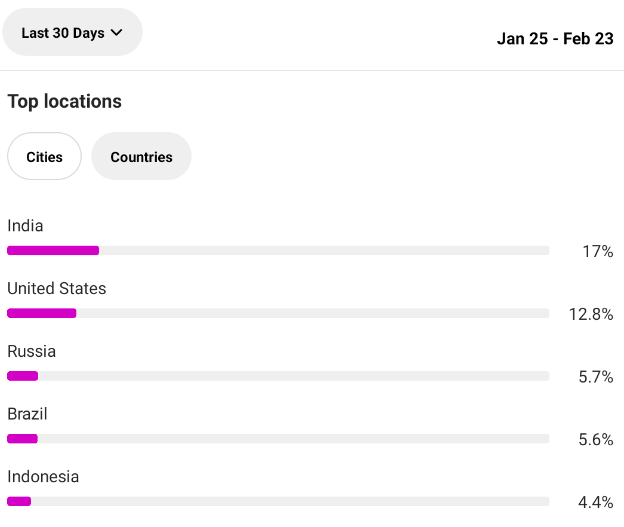This screenshot has width=624, height=527.
Task: Click the Brazil label
Action: point(27,414)
